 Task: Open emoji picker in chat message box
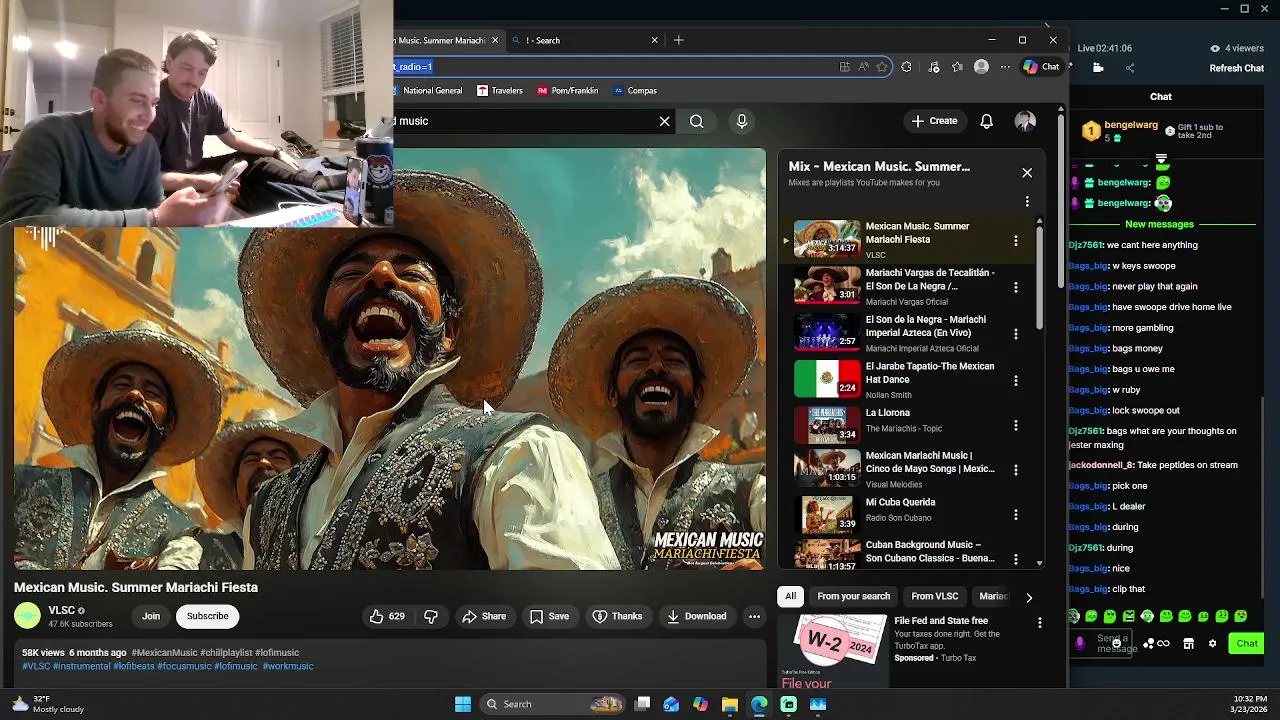tap(1118, 643)
